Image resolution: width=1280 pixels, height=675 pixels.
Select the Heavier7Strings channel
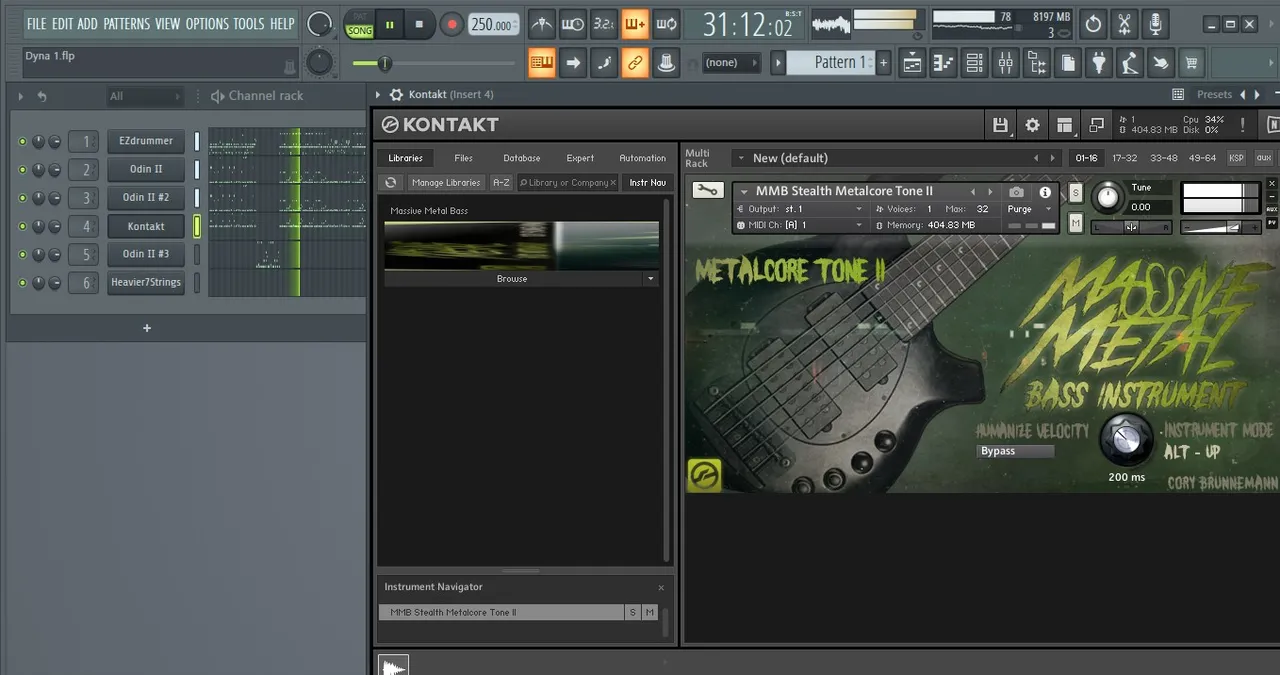click(146, 282)
